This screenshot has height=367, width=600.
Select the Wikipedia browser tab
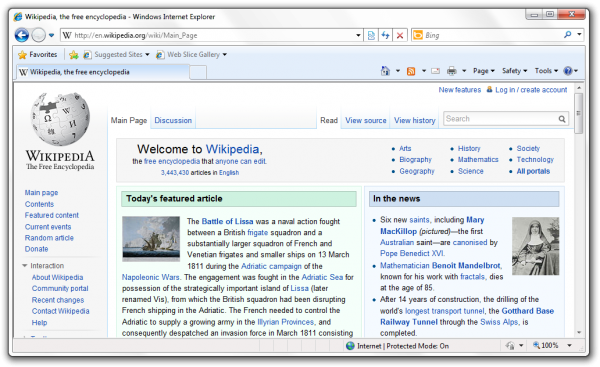click(103, 72)
